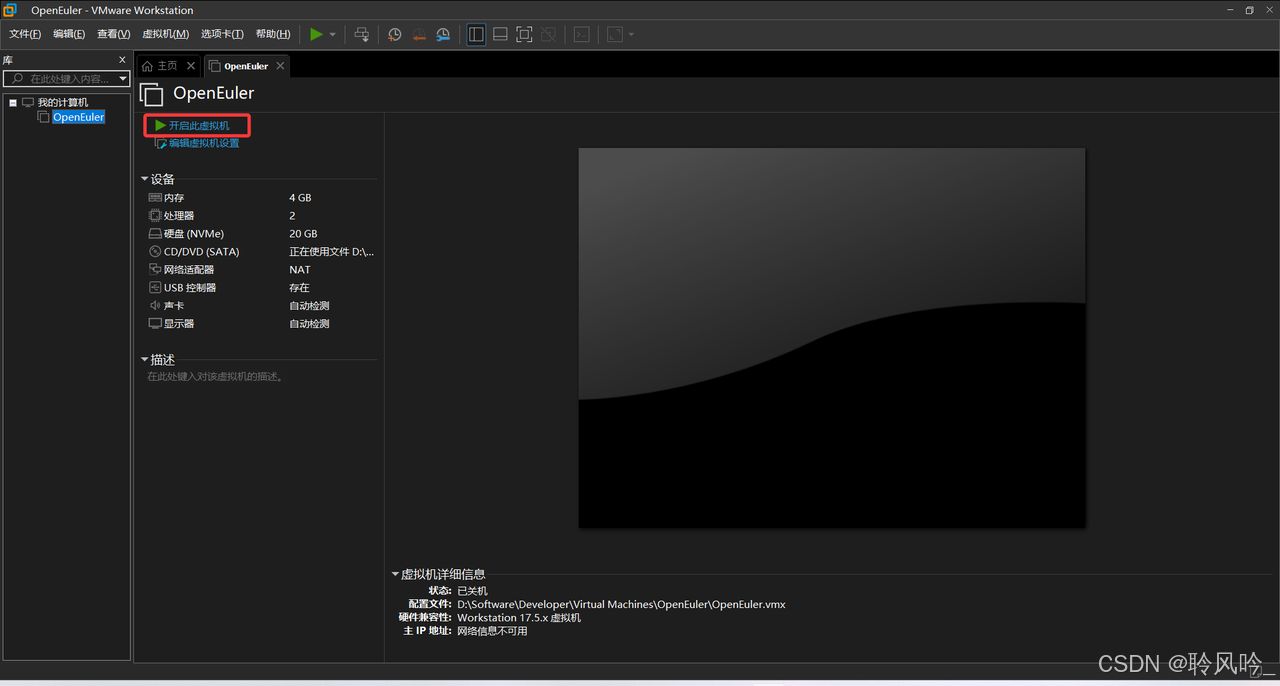Click the description text field placeholder
The image size is (1280, 686).
[215, 377]
